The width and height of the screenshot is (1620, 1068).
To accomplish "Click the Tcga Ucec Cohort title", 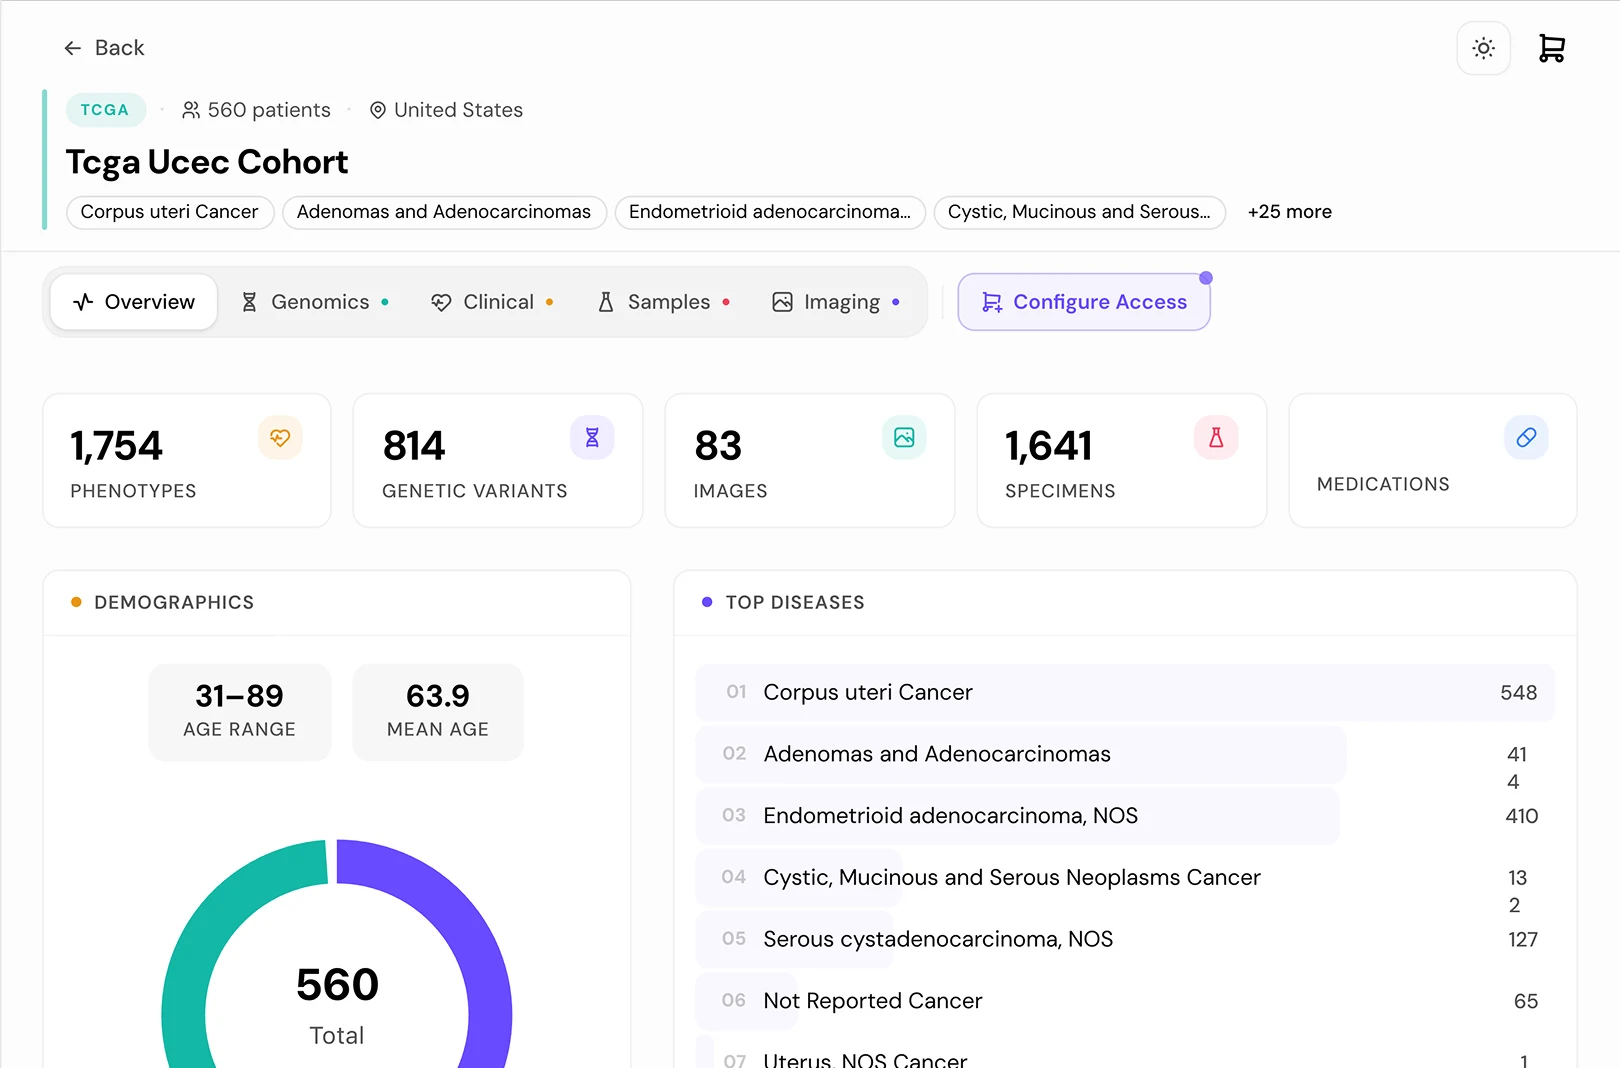I will (207, 162).
